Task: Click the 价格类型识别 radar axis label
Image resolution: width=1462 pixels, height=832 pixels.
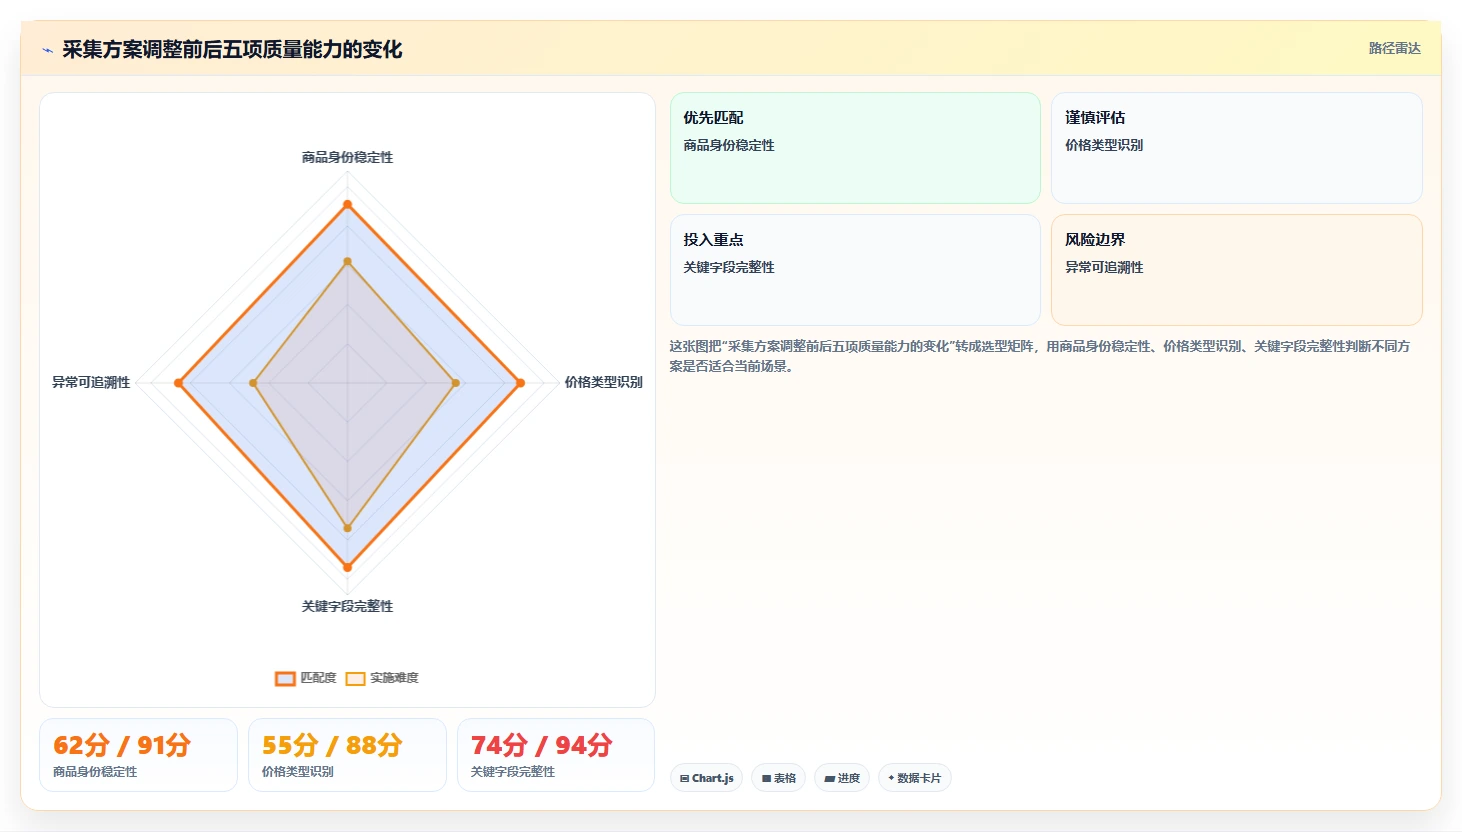Action: coord(603,382)
